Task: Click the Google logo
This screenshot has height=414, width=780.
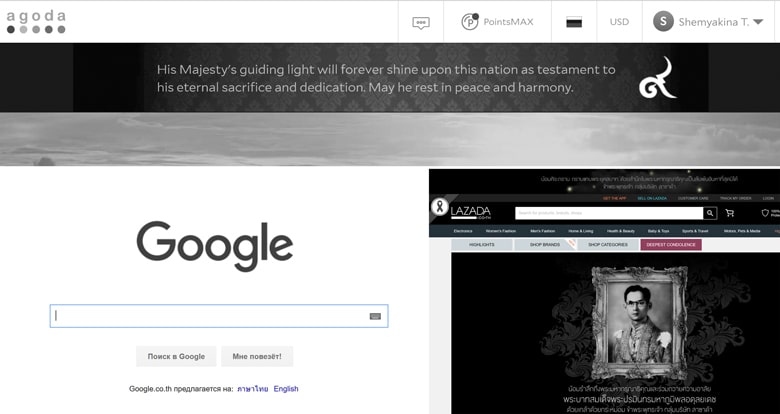Action: (x=215, y=246)
